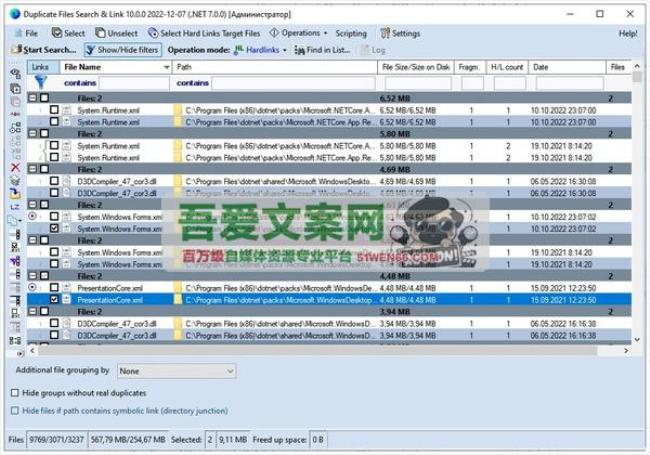Click the File Name filter input box

coord(134,83)
